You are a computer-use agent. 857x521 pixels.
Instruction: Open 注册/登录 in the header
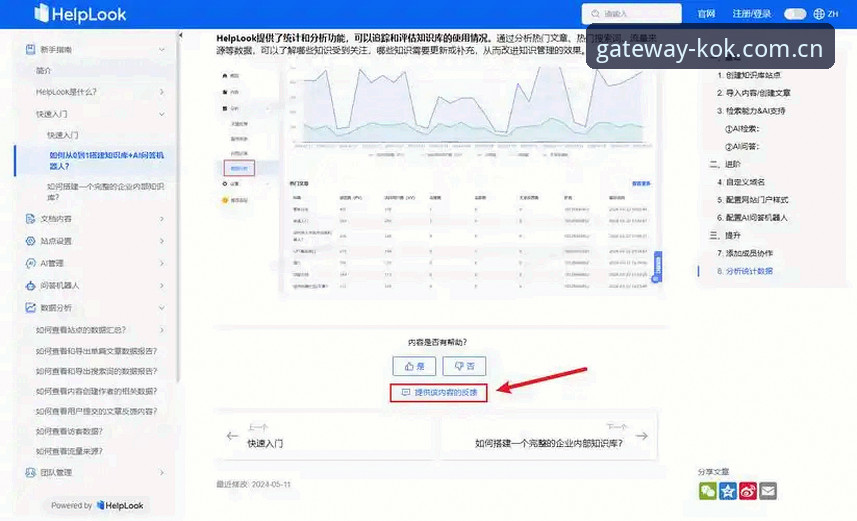(x=752, y=14)
